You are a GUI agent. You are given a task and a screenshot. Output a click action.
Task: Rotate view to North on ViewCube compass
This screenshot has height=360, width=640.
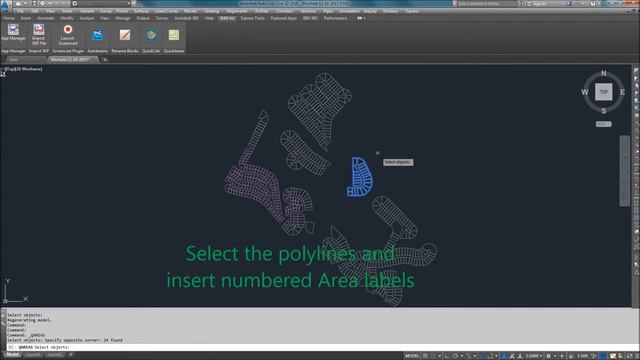(604, 73)
